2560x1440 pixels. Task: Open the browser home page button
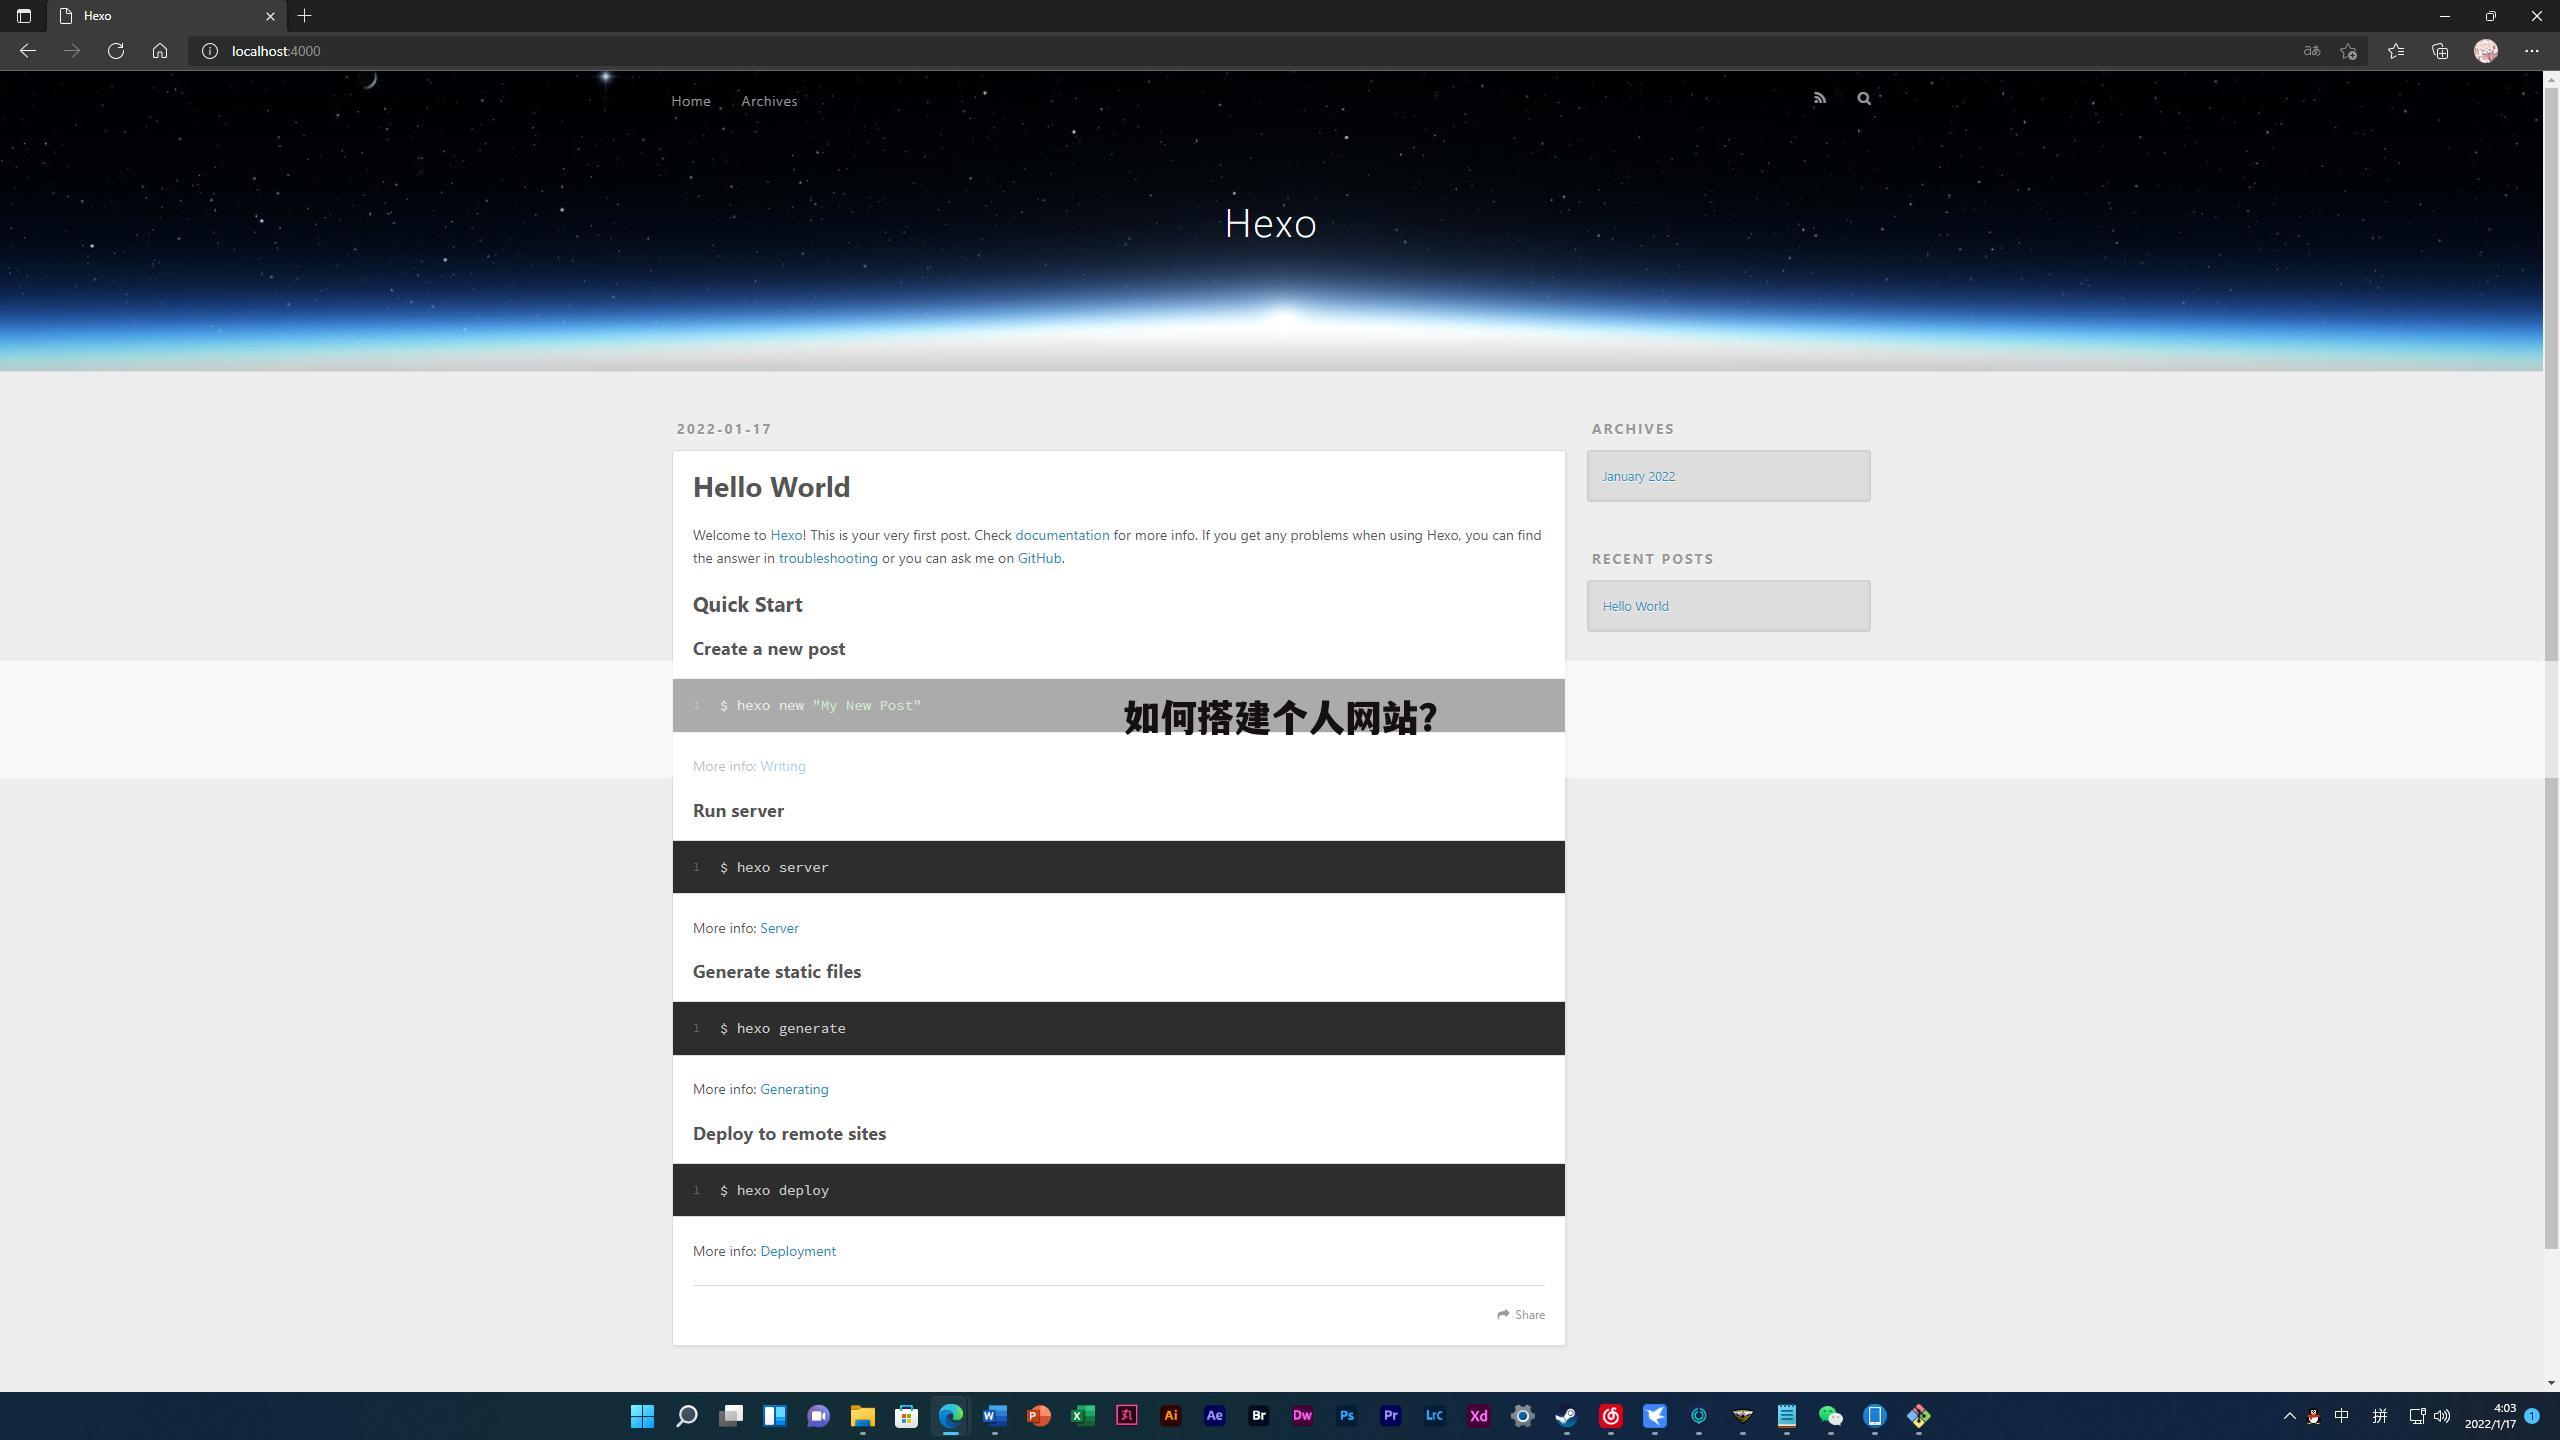160,51
